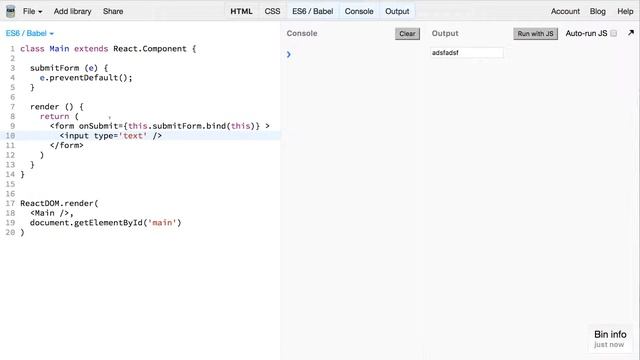Viewport: 640px width, 360px height.
Task: Toggle the Output panel tab
Action: (397, 11)
